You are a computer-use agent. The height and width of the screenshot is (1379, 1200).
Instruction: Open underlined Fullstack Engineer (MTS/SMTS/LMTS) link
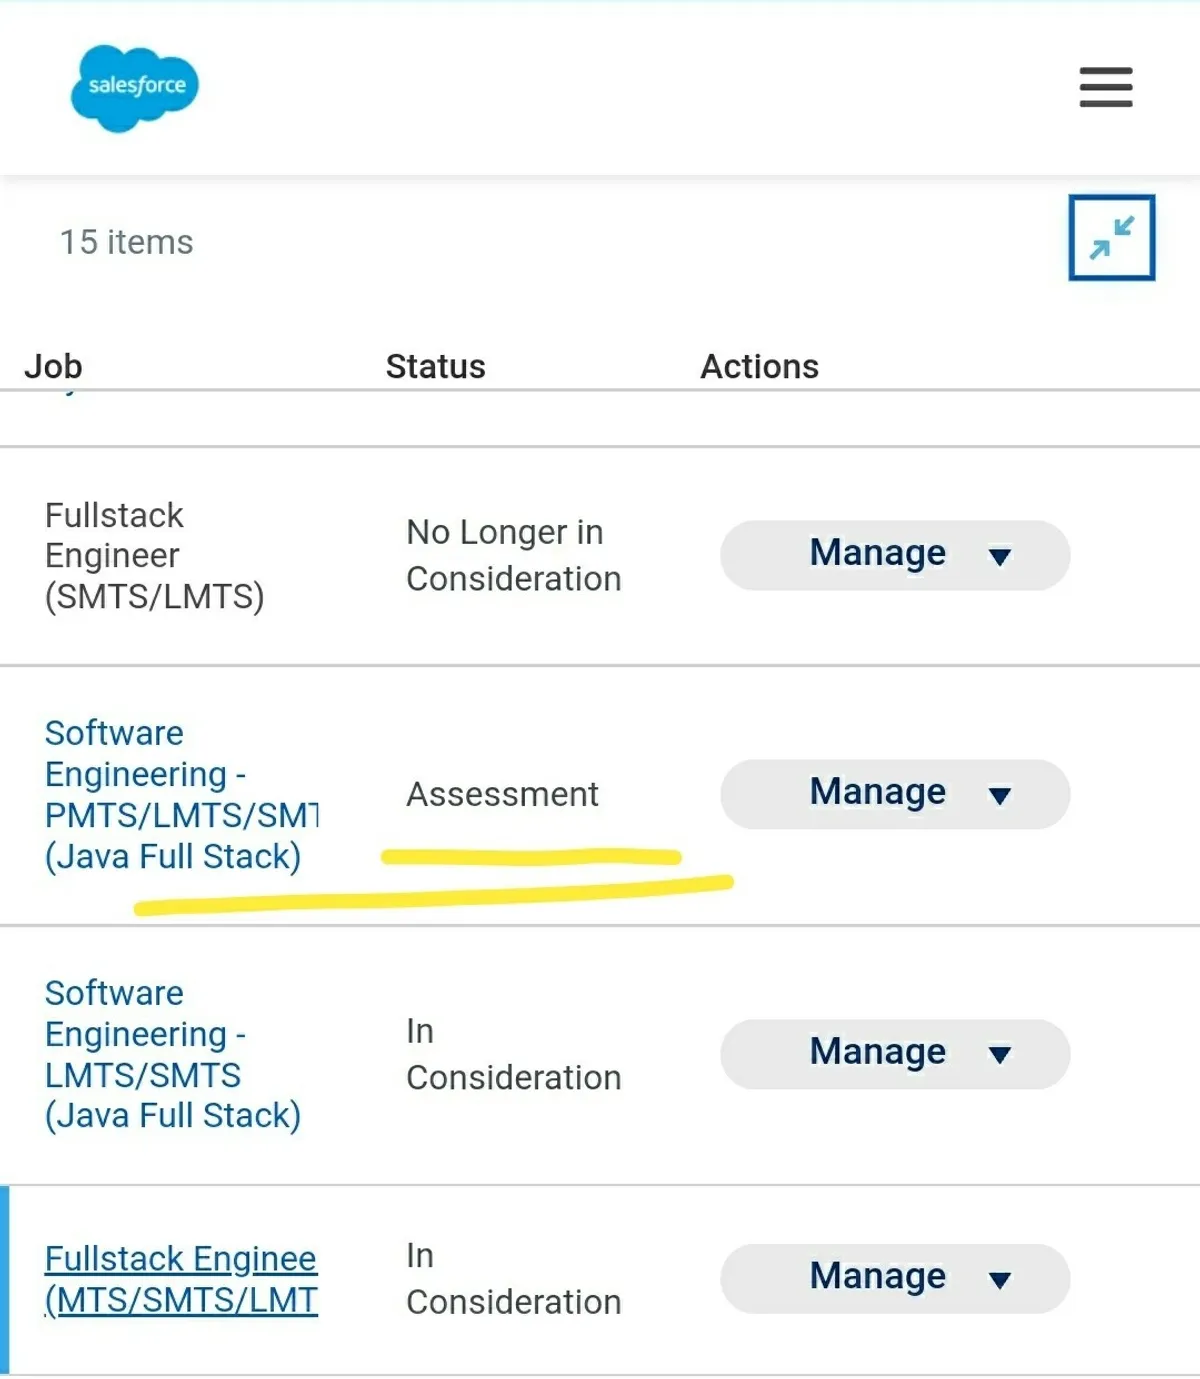pyautogui.click(x=180, y=1279)
